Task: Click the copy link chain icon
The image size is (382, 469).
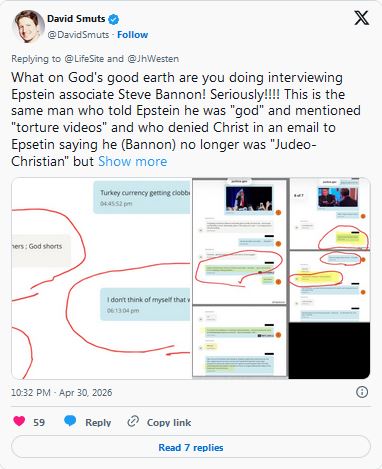Action: pyautogui.click(x=133, y=421)
